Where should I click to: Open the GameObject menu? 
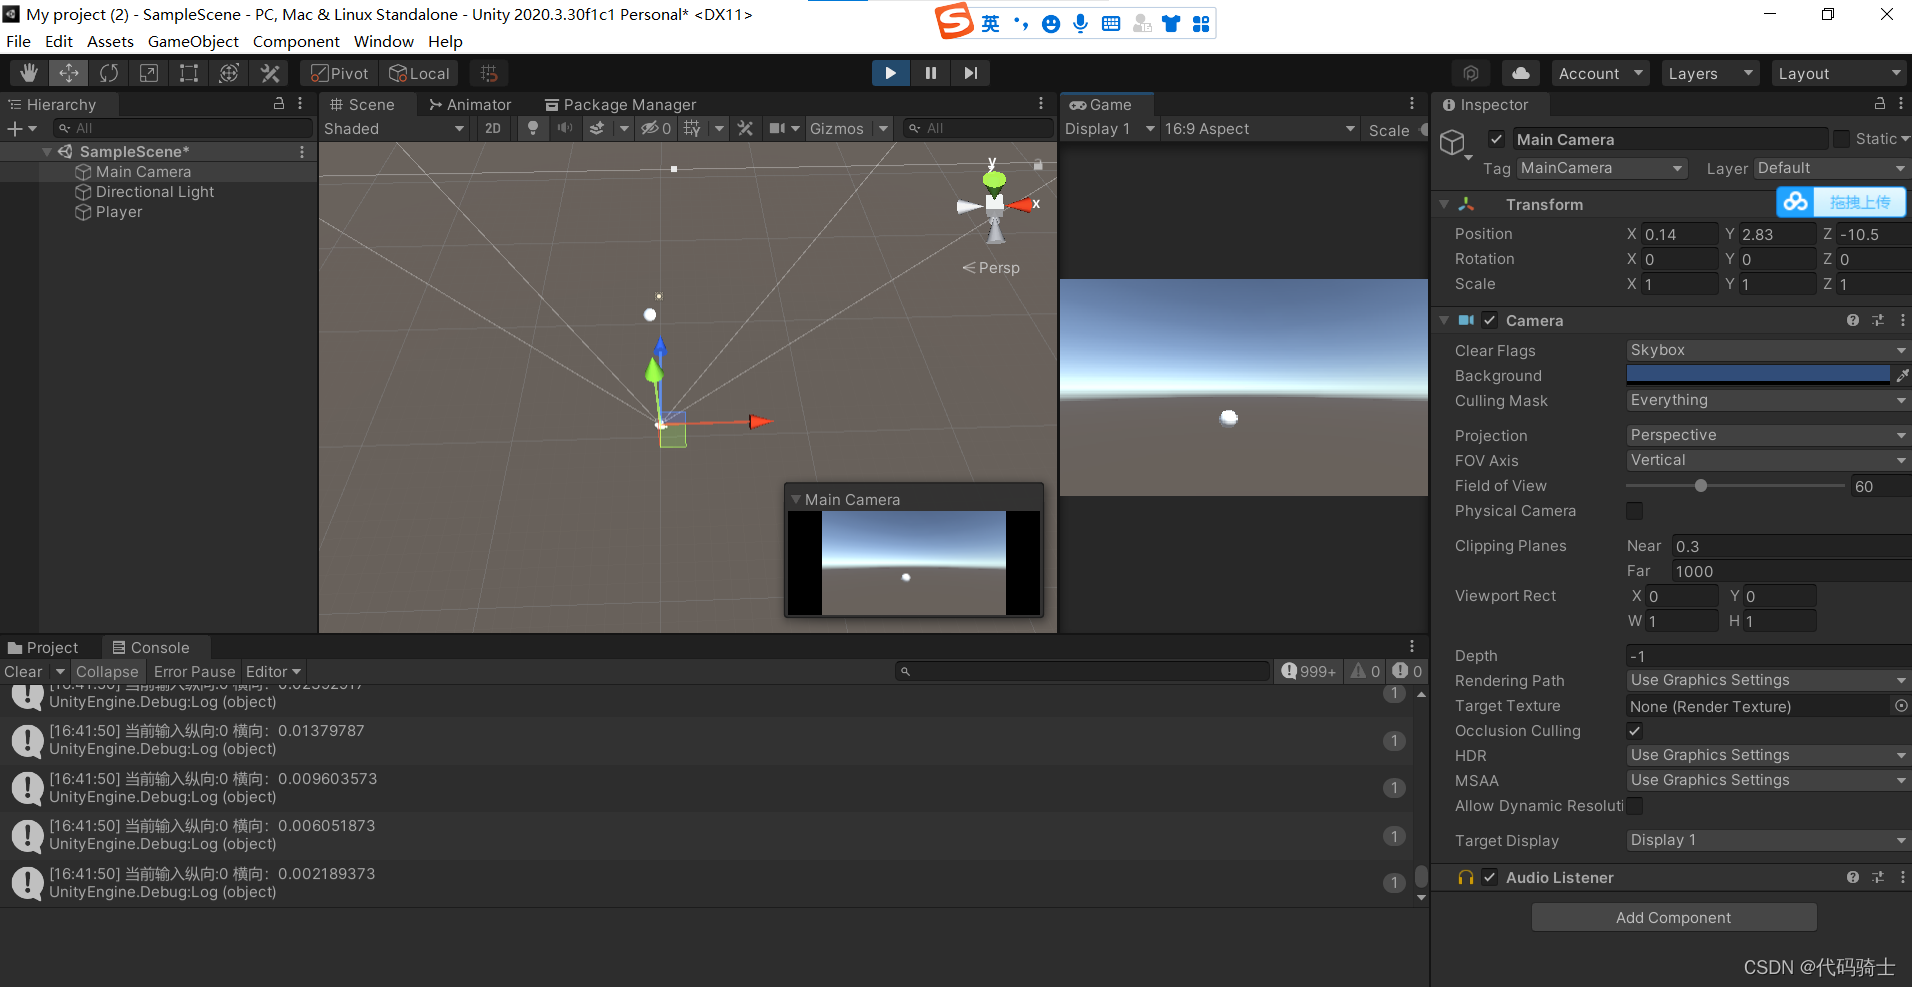click(193, 41)
